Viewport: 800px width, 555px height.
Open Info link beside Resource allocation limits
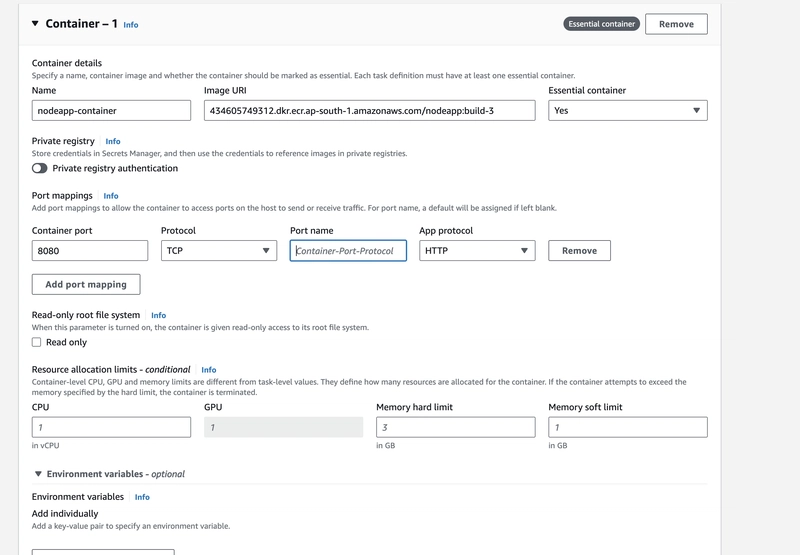[x=209, y=370]
